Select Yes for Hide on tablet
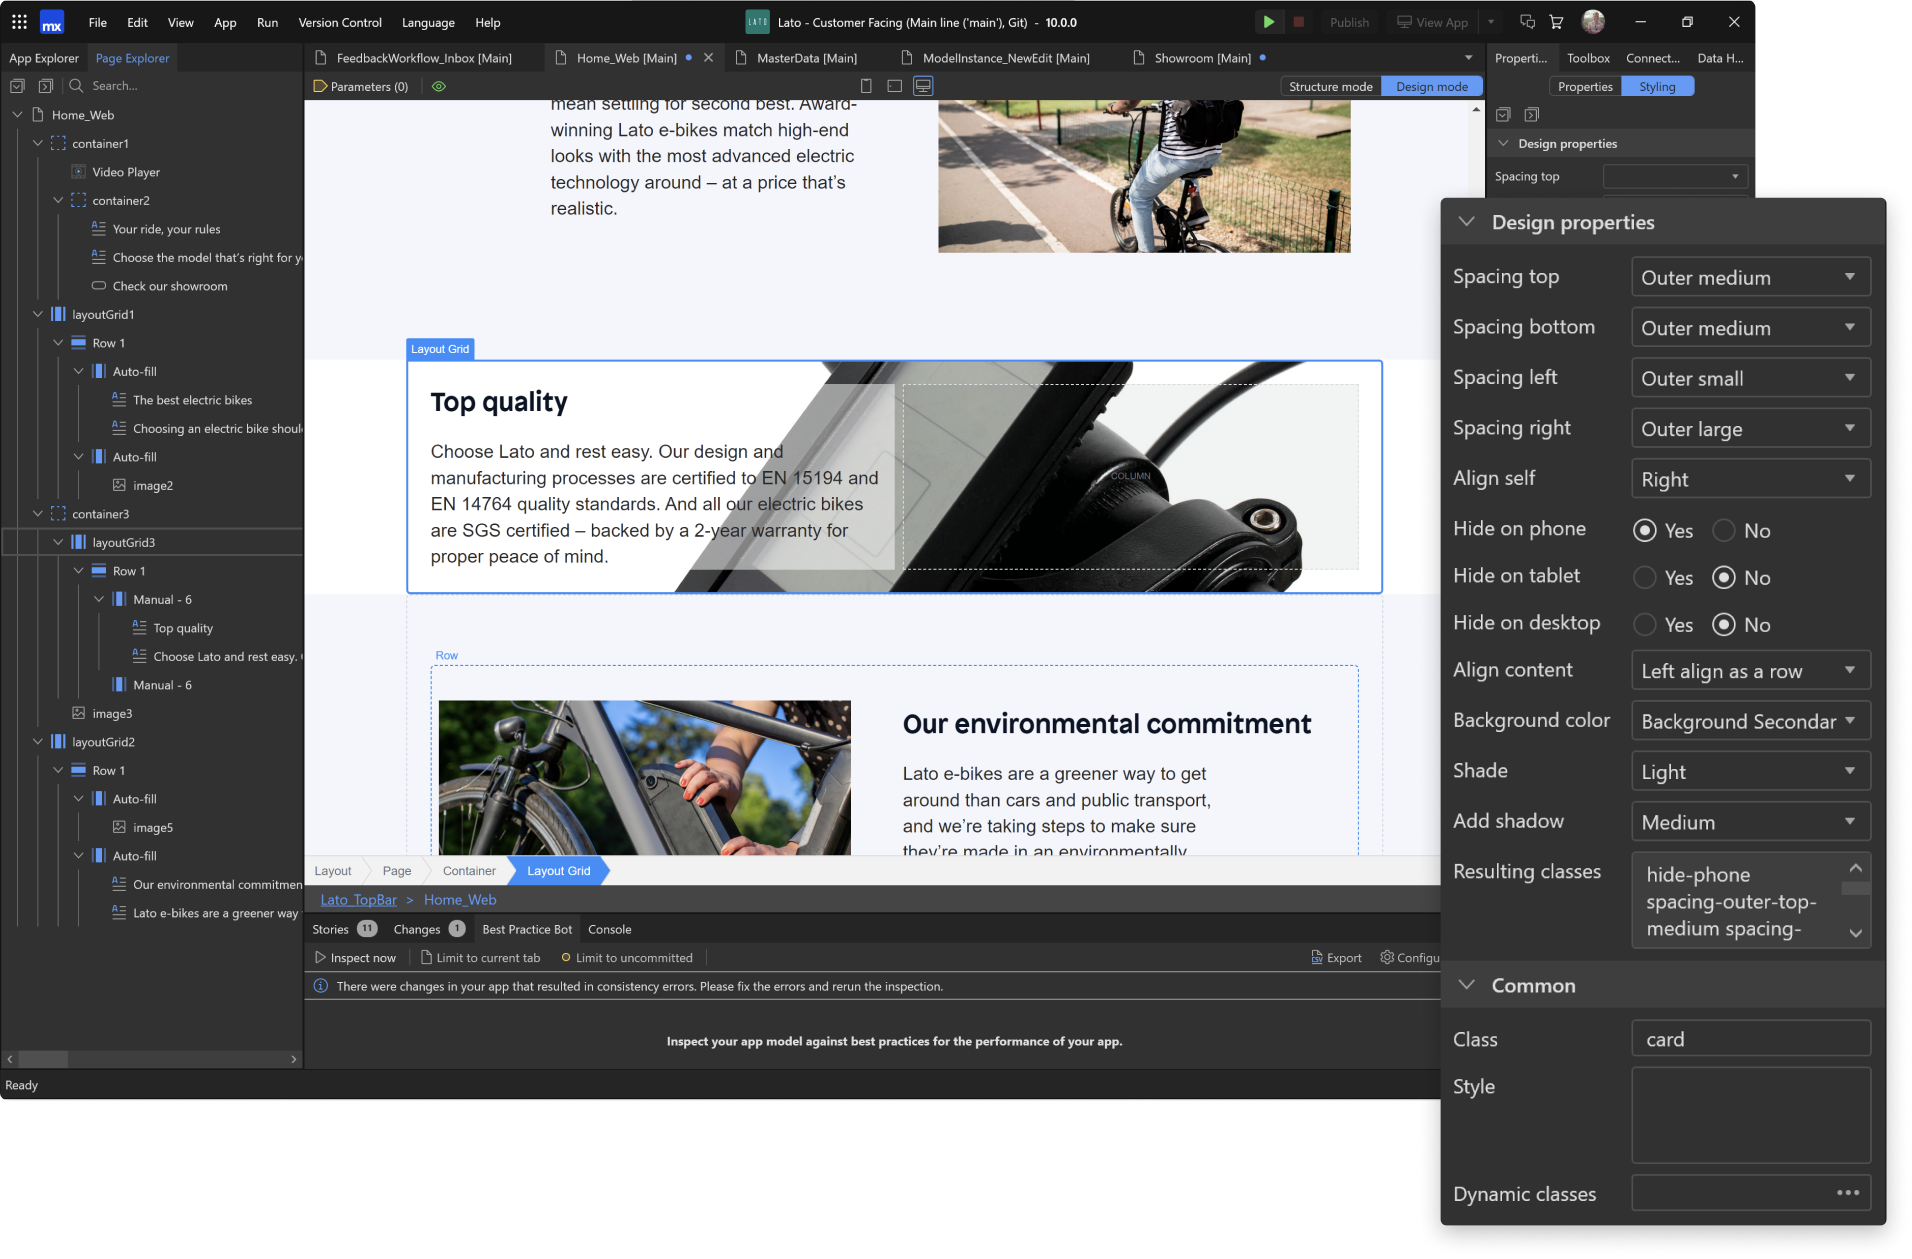The height and width of the screenshot is (1259, 1912). [1645, 577]
